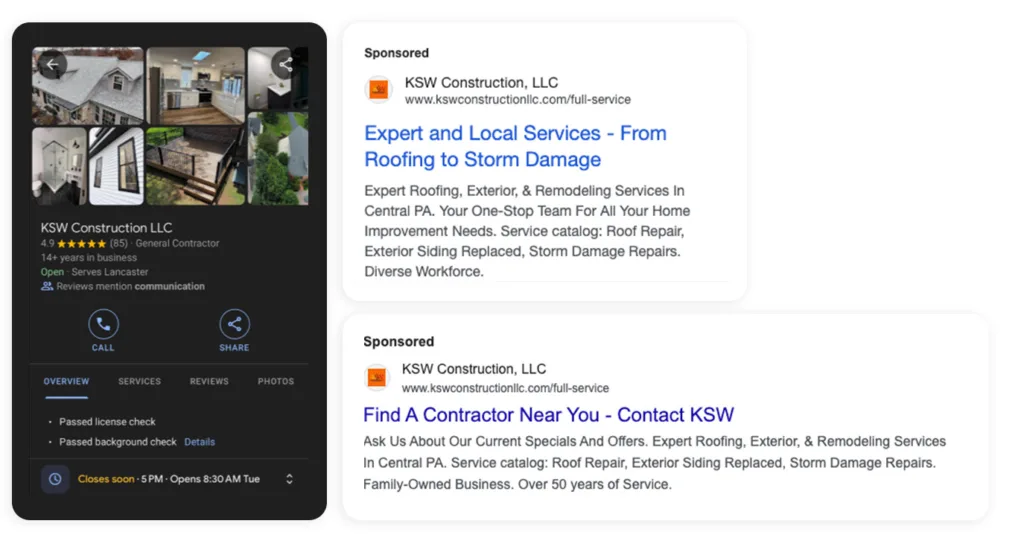Image resolution: width=1024 pixels, height=544 pixels.
Task: Click the Sponsored label on the second ad
Action: [x=398, y=342]
